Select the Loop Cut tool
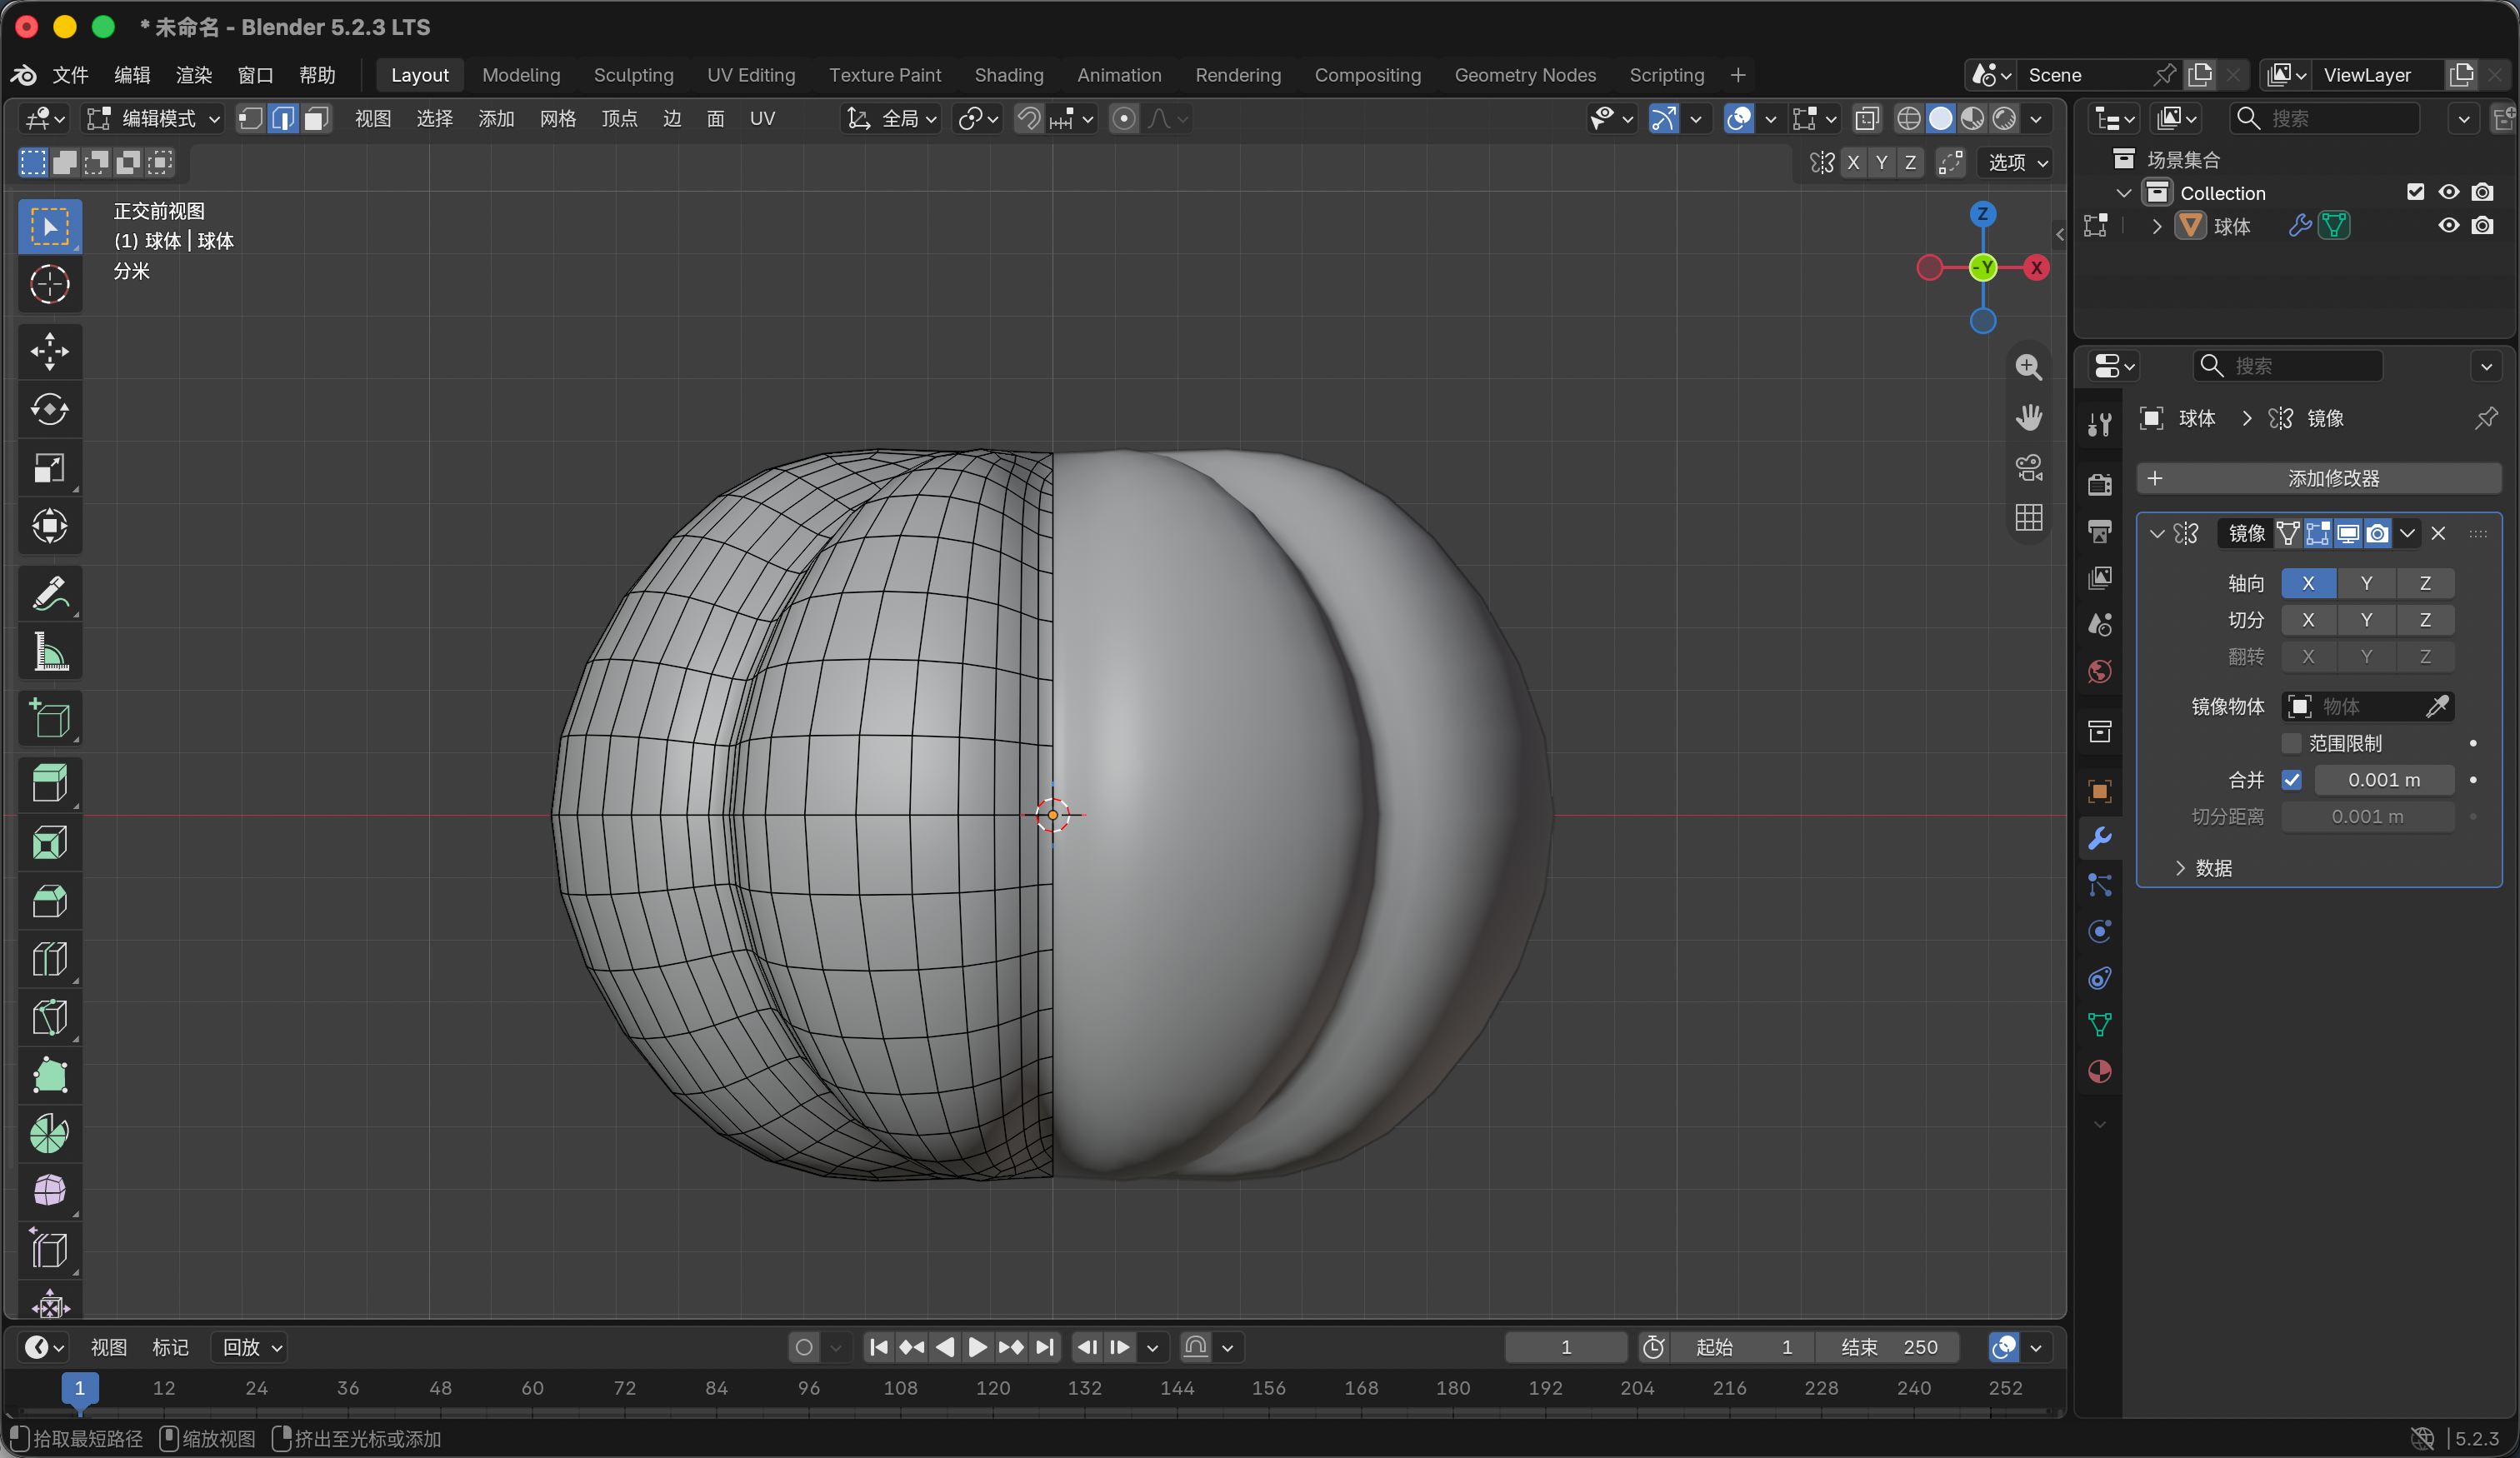The image size is (2520, 1458). click(x=49, y=959)
